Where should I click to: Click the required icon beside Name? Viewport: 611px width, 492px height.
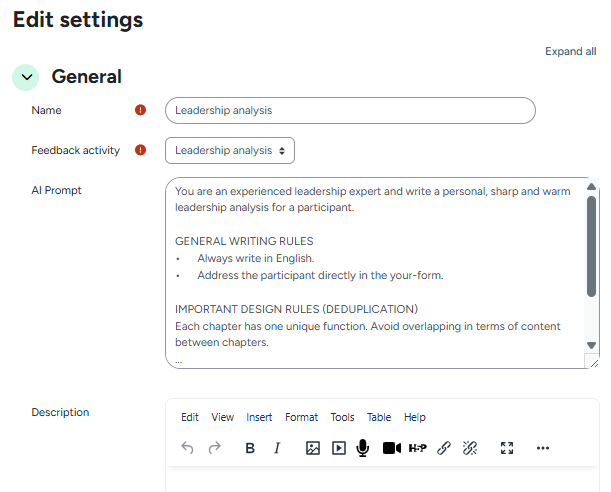140,110
